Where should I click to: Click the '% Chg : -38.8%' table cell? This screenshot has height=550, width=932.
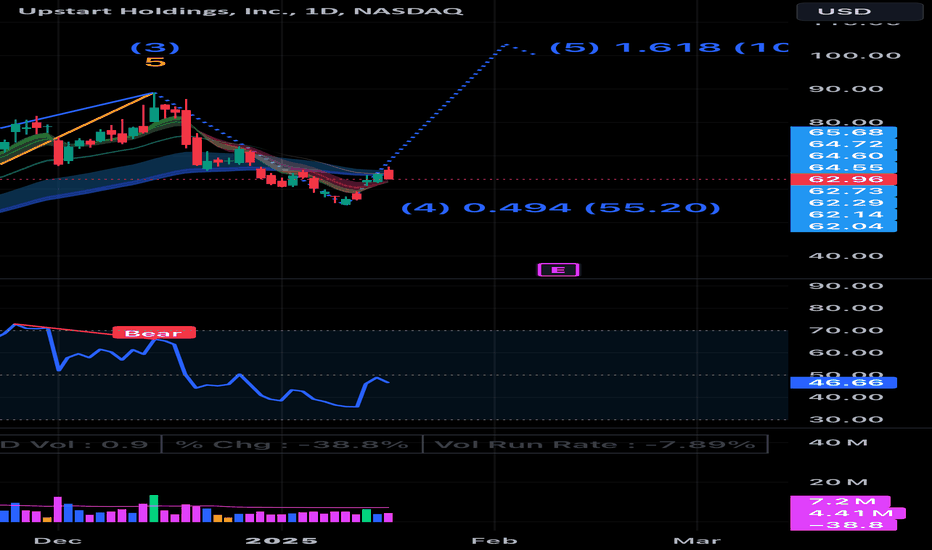coord(292,444)
